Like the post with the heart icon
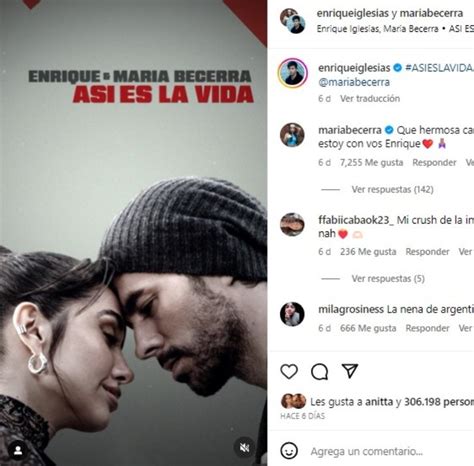Image resolution: width=474 pixels, height=466 pixels. (x=289, y=371)
